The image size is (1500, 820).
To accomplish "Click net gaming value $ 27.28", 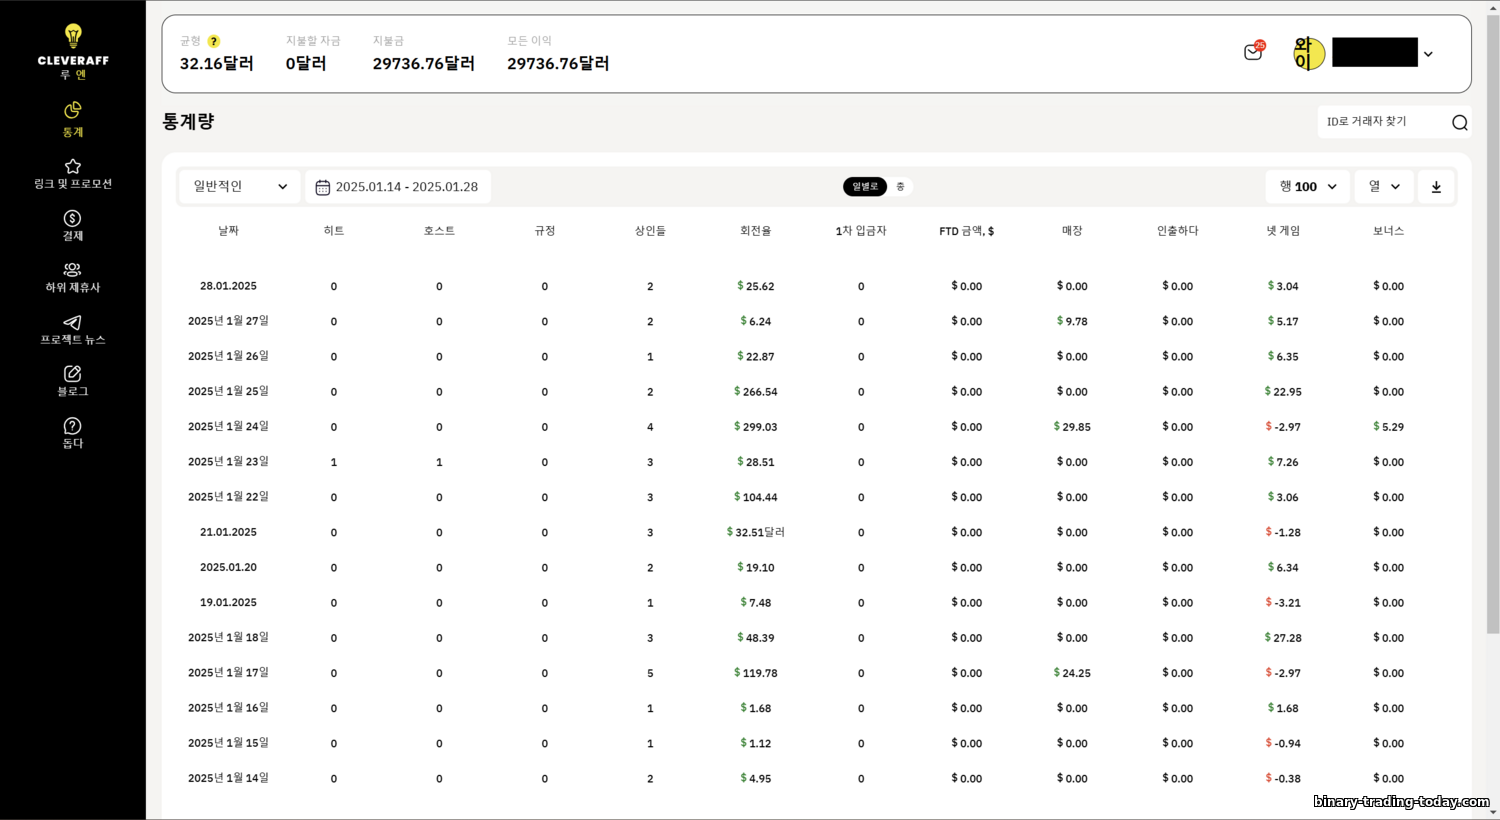I will pos(1283,638).
